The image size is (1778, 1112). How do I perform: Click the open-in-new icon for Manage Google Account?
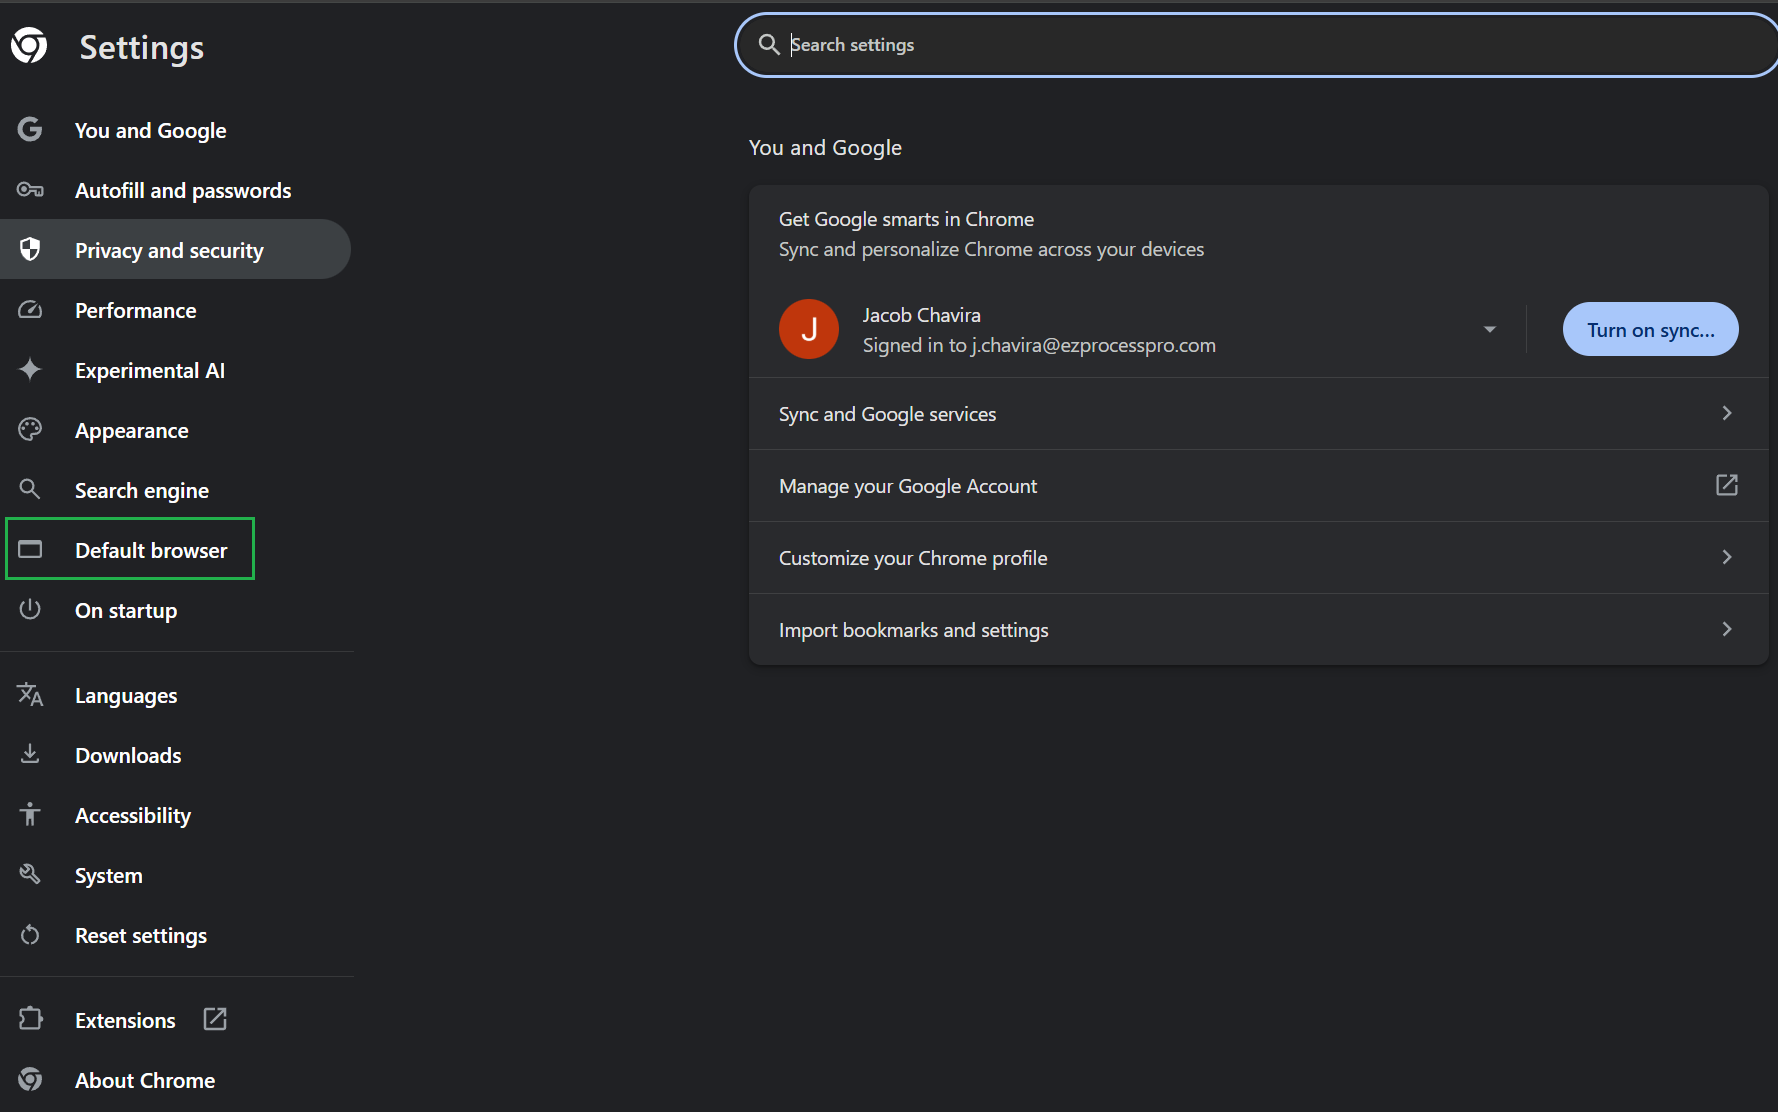coord(1727,485)
